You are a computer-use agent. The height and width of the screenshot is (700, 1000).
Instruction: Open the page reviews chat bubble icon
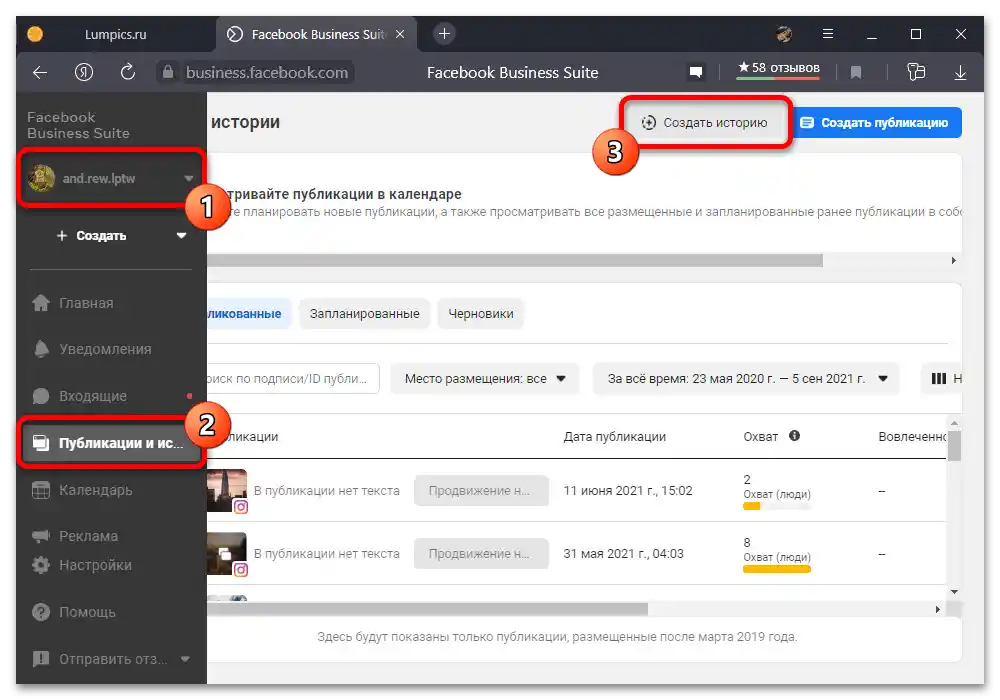[x=696, y=72]
